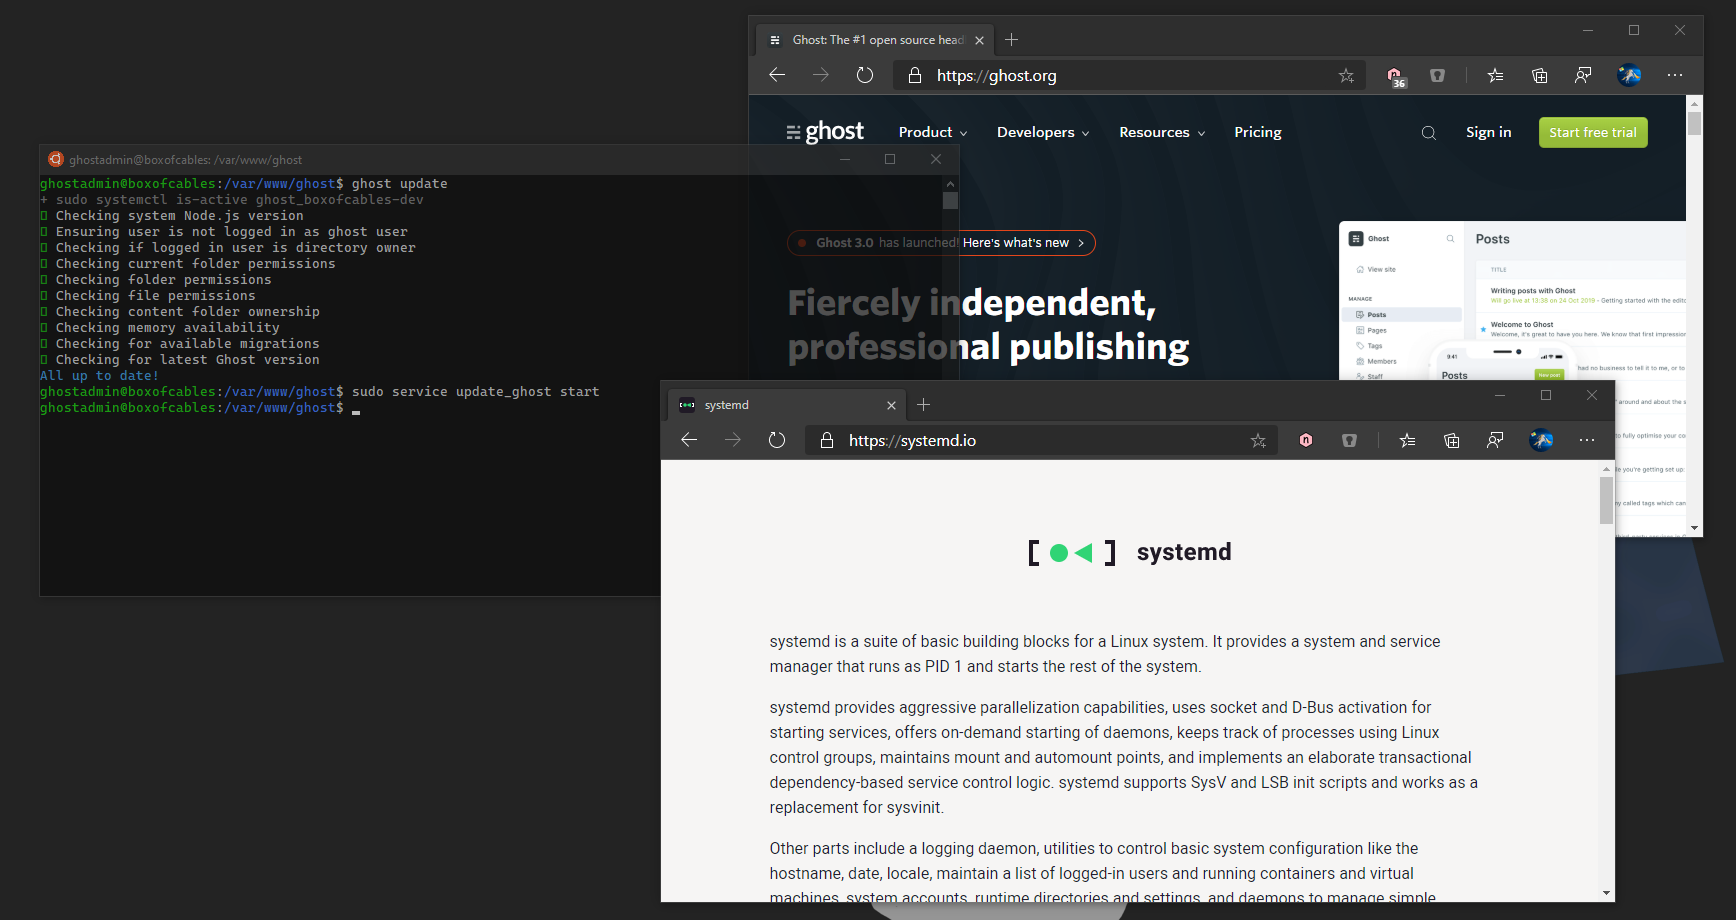Open Collections in ghost.org browser window
Screen dimensions: 1736x920
pos(1539,75)
